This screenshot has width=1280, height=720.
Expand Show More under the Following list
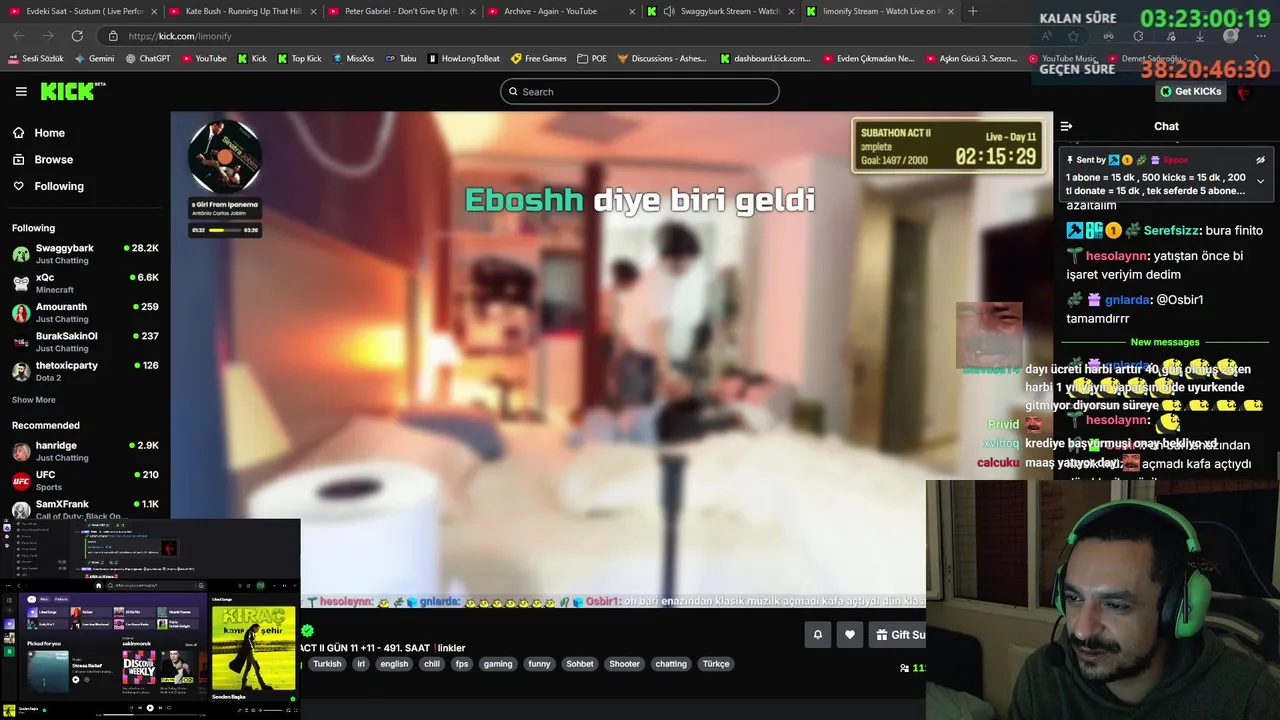(33, 400)
